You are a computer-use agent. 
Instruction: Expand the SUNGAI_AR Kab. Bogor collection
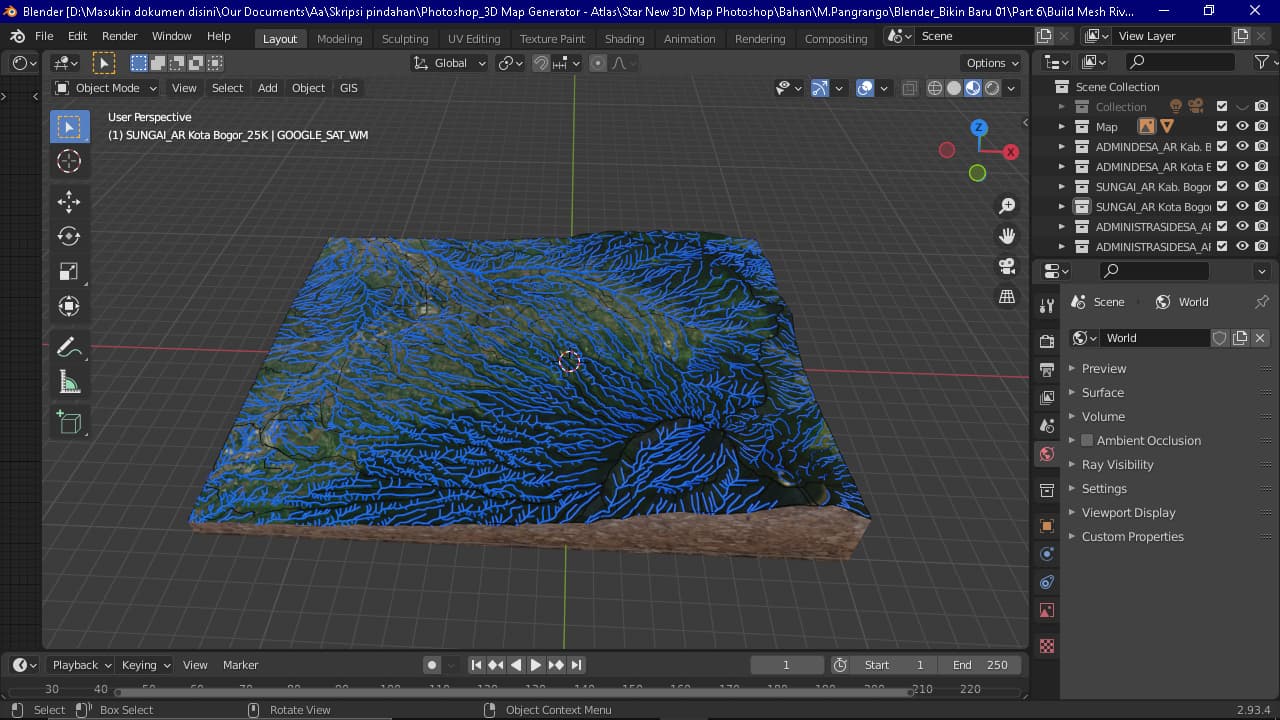tap(1064, 186)
